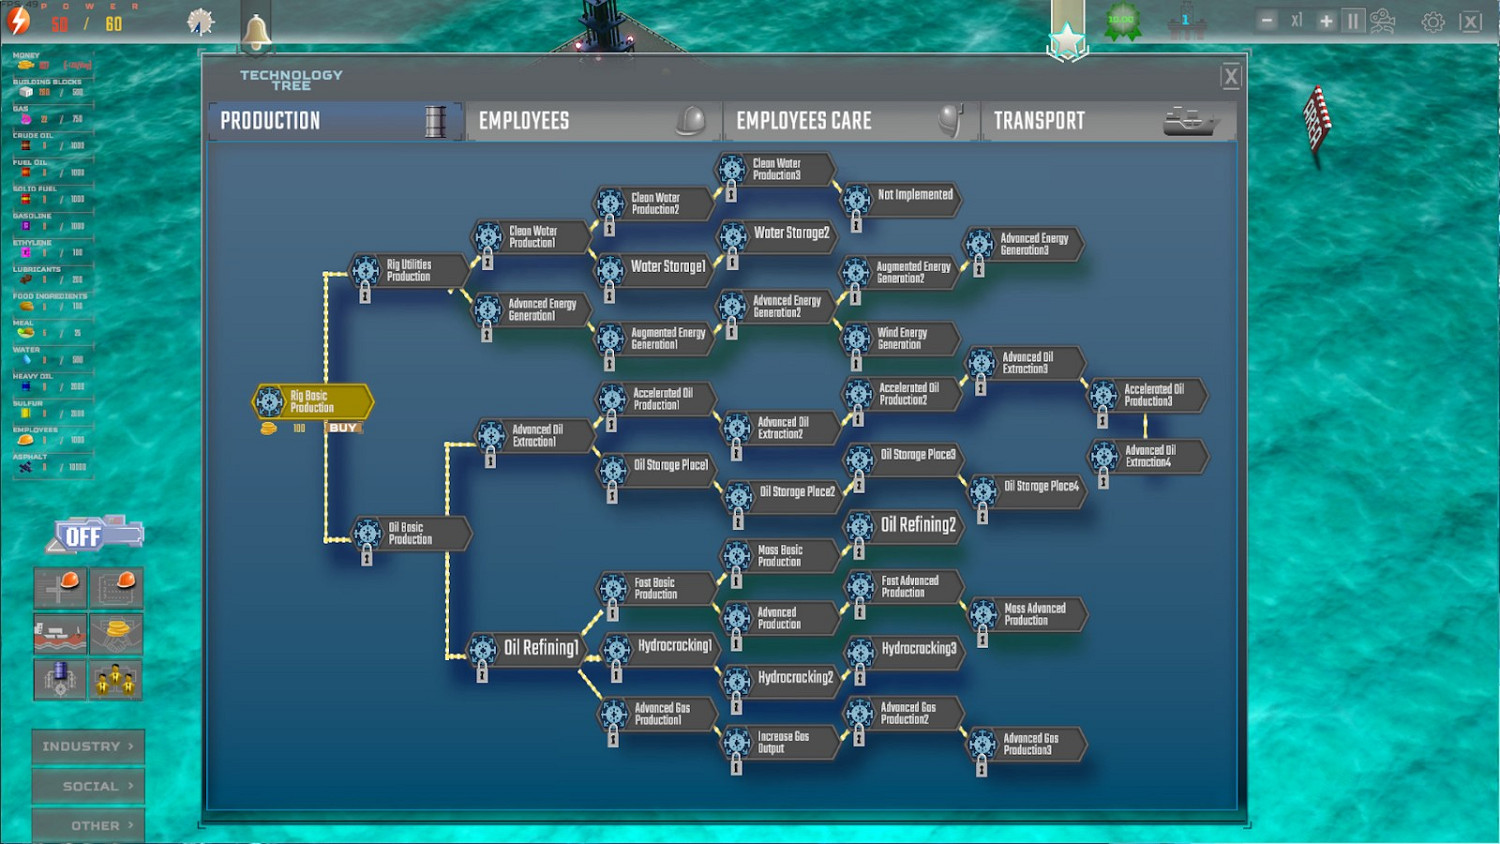Open the employees management icon with workers
Screen dimensions: 1500x844
click(x=119, y=679)
